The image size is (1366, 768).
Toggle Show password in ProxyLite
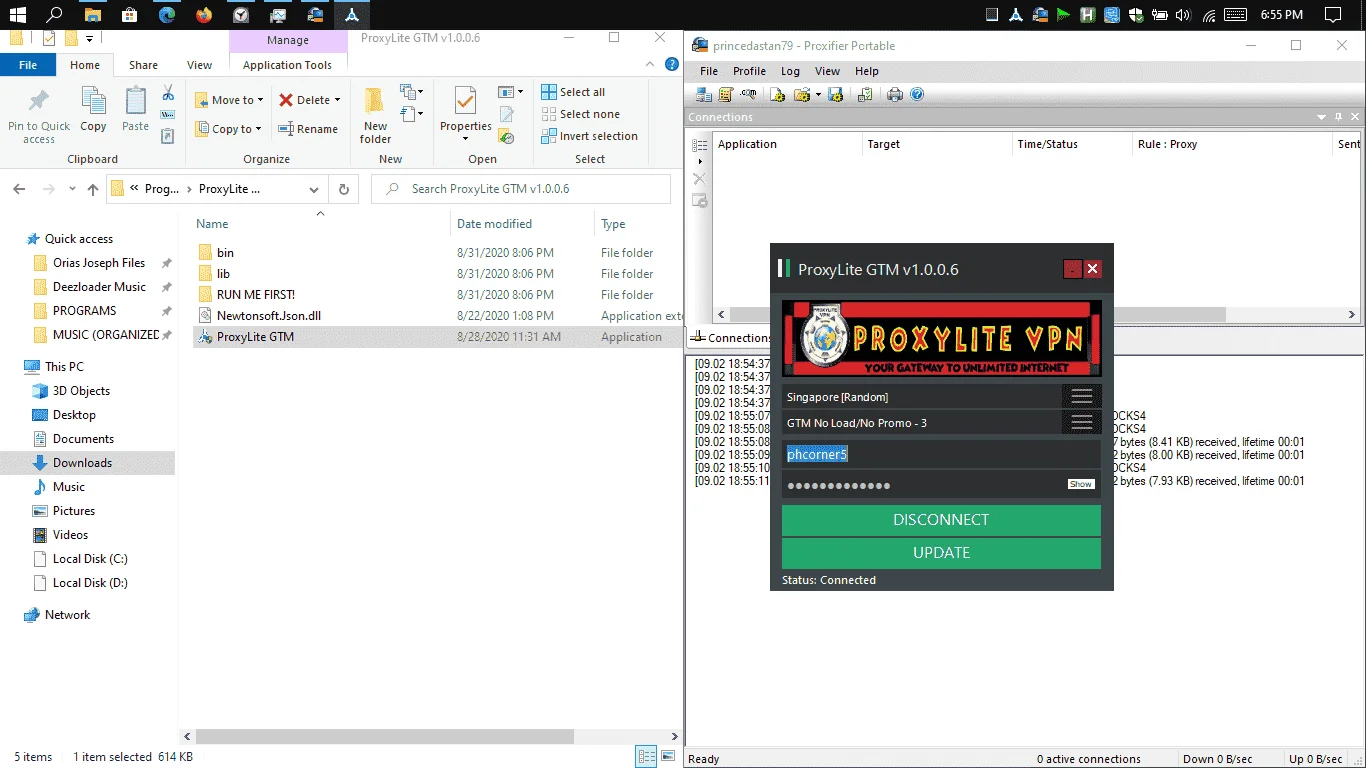[x=1081, y=484]
